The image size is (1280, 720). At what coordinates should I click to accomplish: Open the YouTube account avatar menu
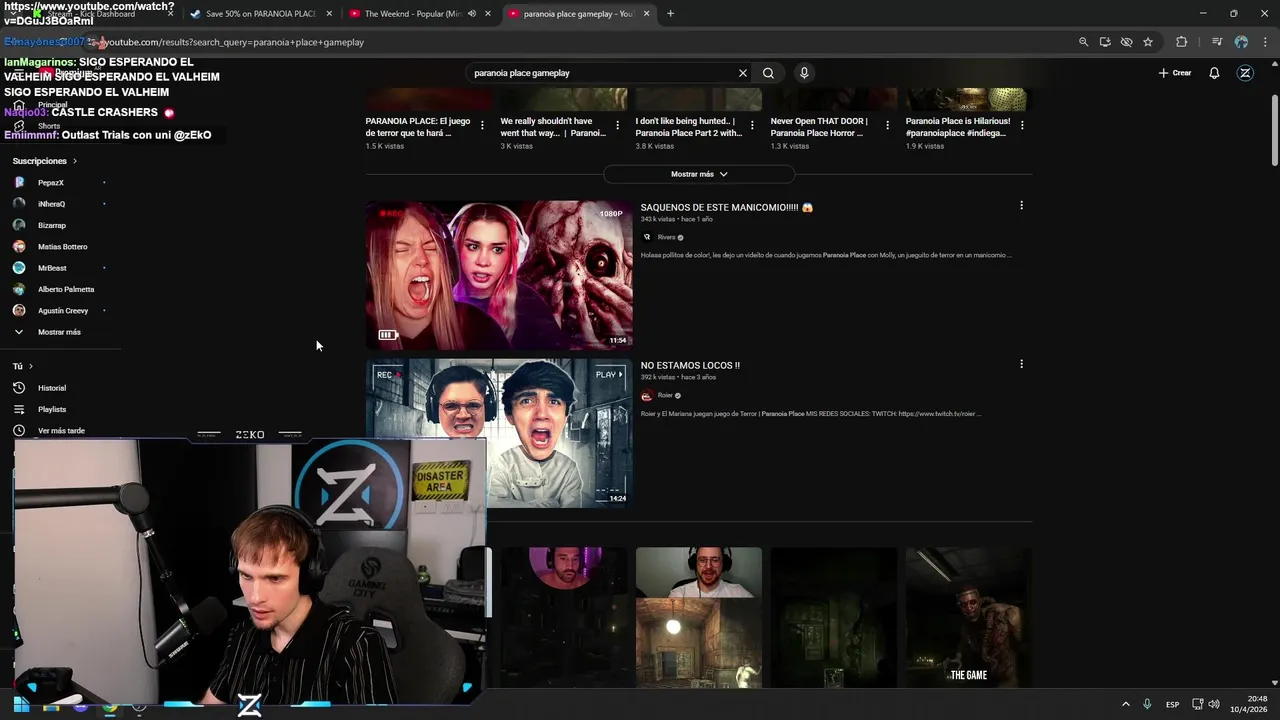point(1245,73)
